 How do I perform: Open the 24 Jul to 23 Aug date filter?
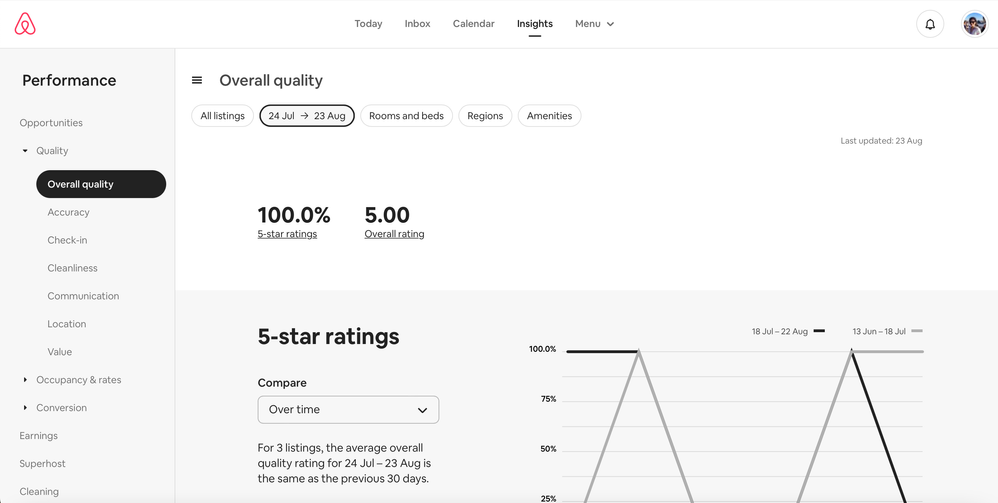click(307, 116)
